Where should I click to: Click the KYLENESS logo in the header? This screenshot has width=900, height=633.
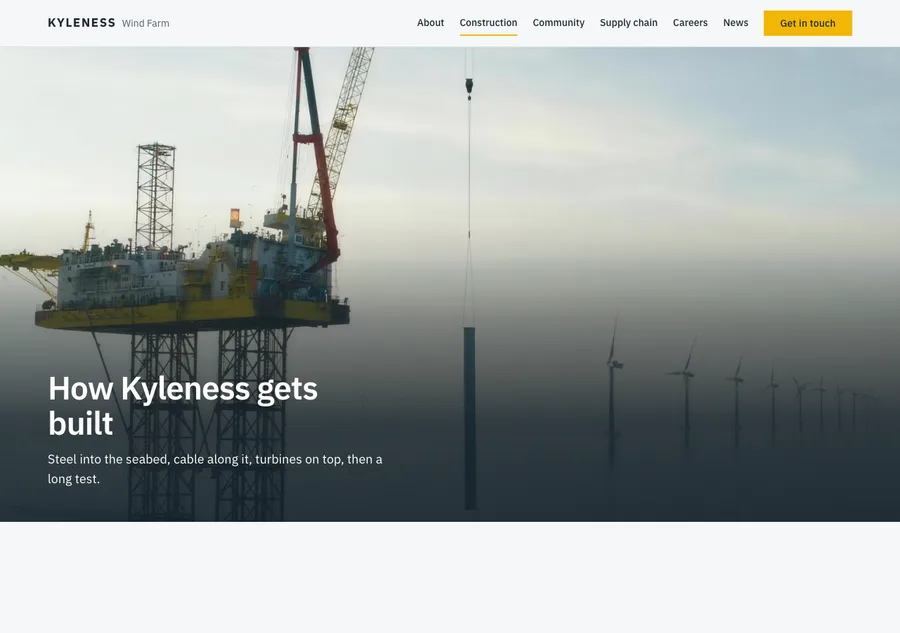coord(82,23)
